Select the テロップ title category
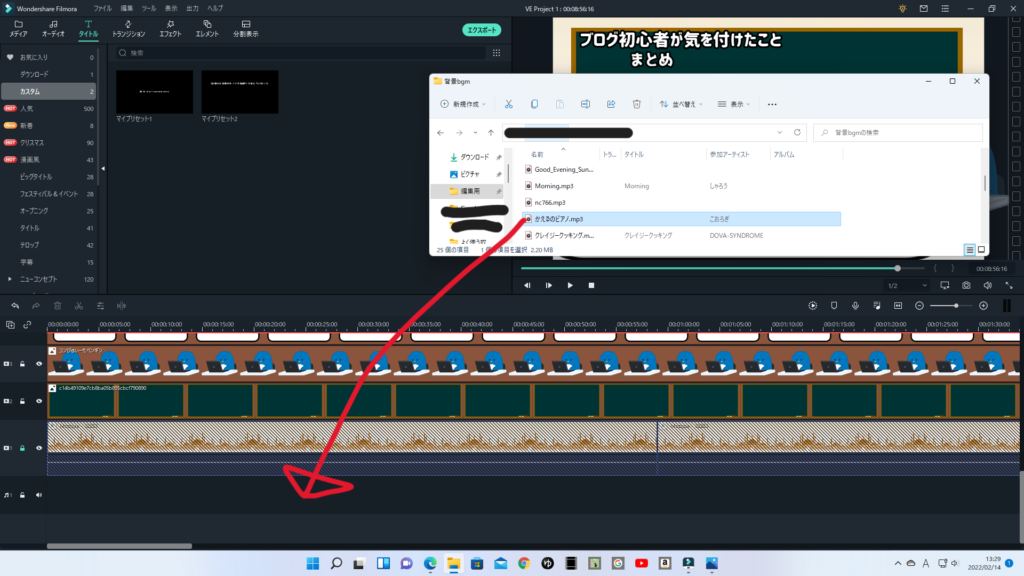Image resolution: width=1024 pixels, height=576 pixels. (50, 245)
